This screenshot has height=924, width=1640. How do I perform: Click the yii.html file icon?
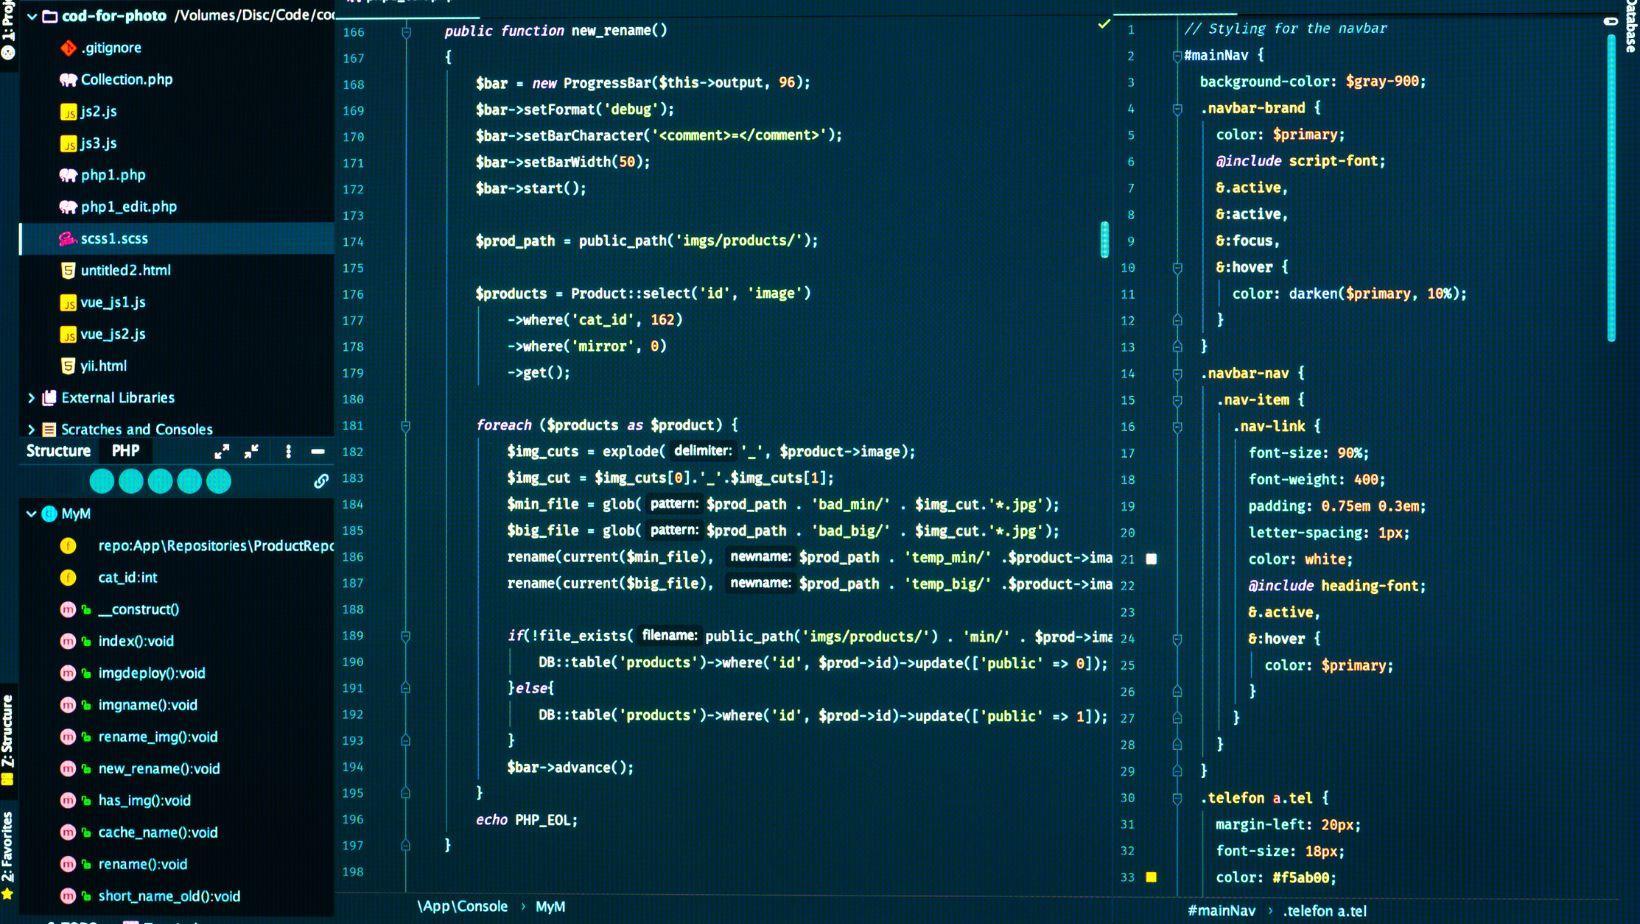click(x=68, y=366)
